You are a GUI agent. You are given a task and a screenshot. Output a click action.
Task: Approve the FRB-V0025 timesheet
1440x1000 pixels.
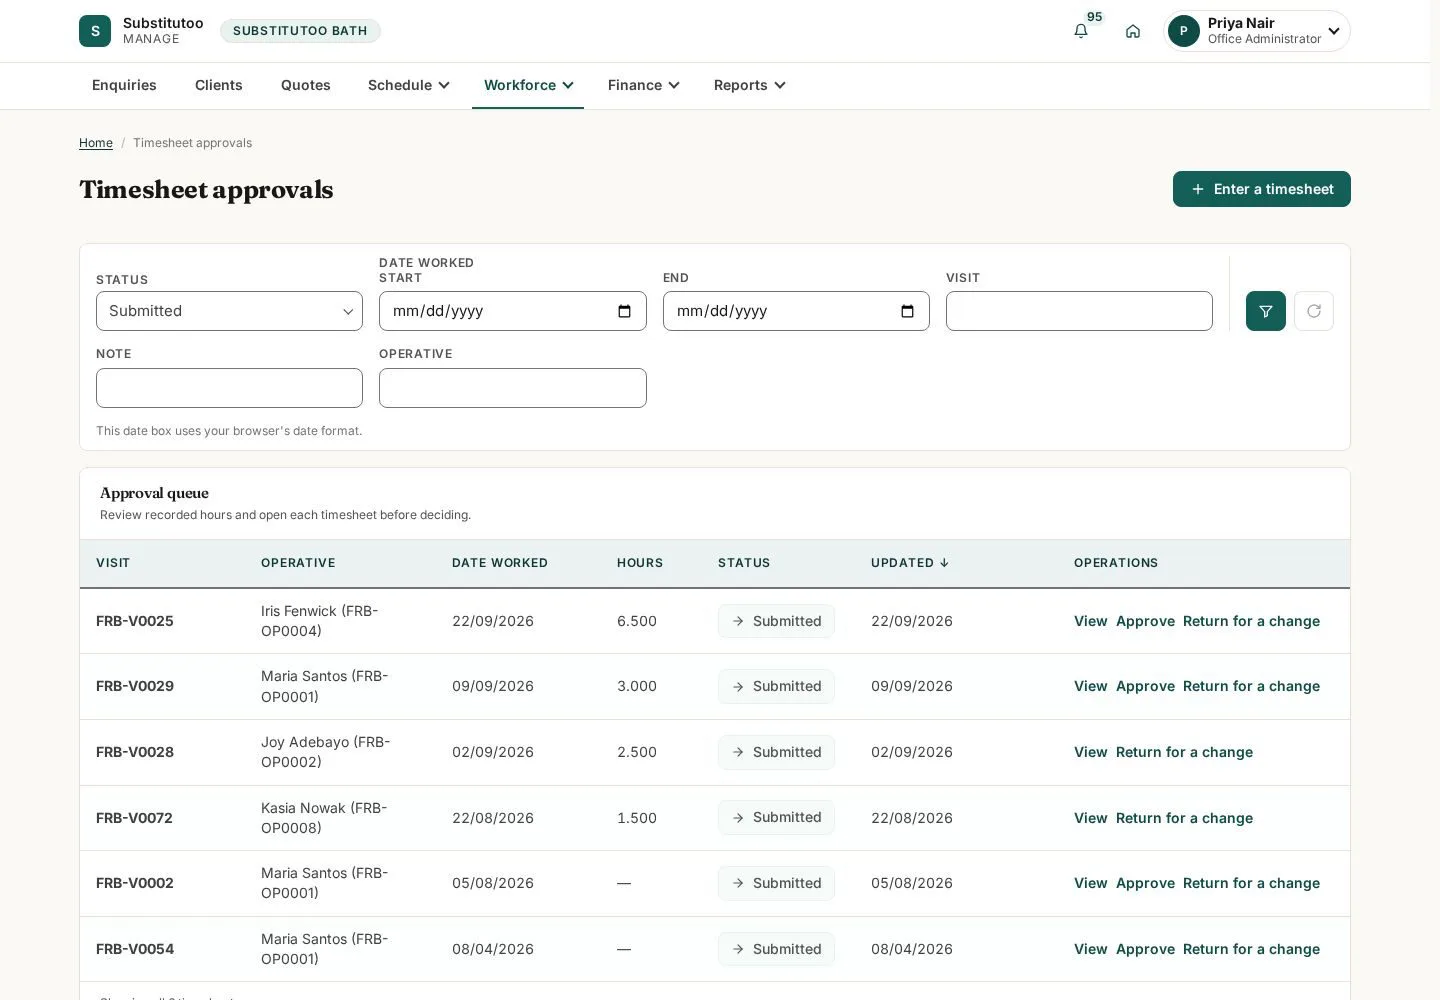pyautogui.click(x=1145, y=621)
